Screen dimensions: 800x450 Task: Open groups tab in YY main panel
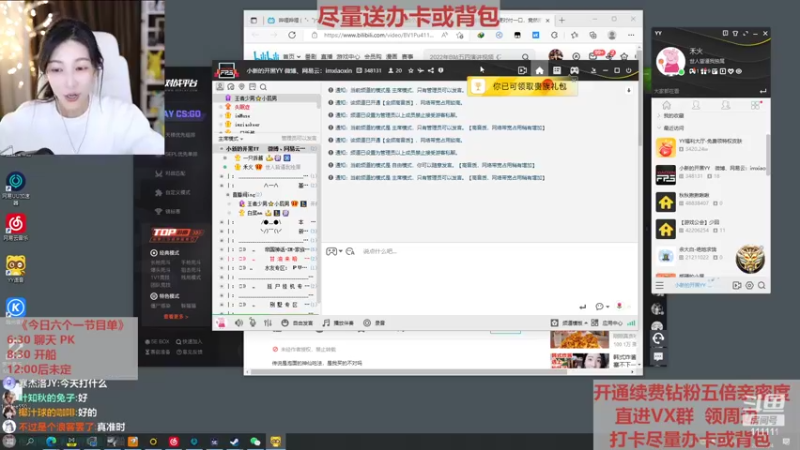point(726,105)
